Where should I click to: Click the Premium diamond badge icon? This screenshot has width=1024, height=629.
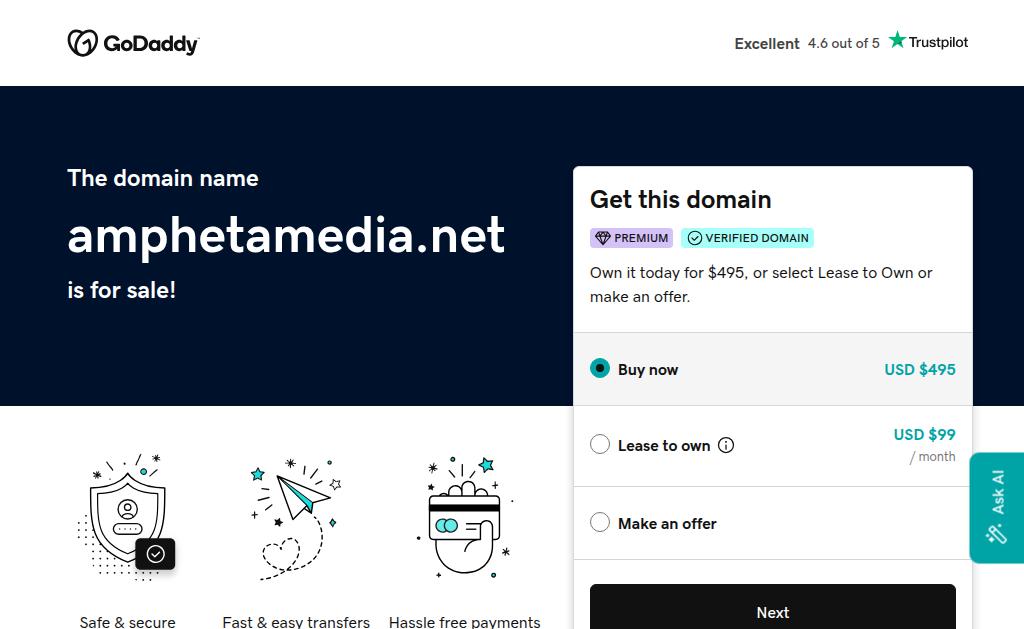pos(602,238)
